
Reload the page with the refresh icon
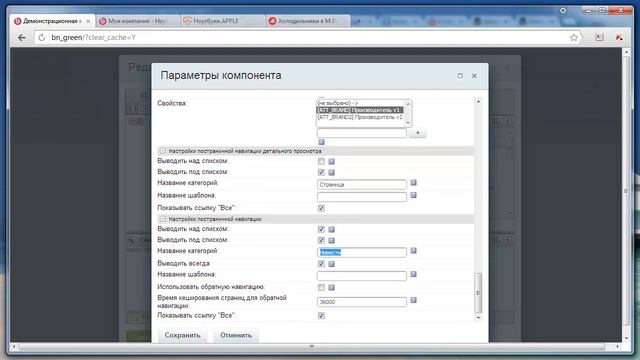(41, 38)
